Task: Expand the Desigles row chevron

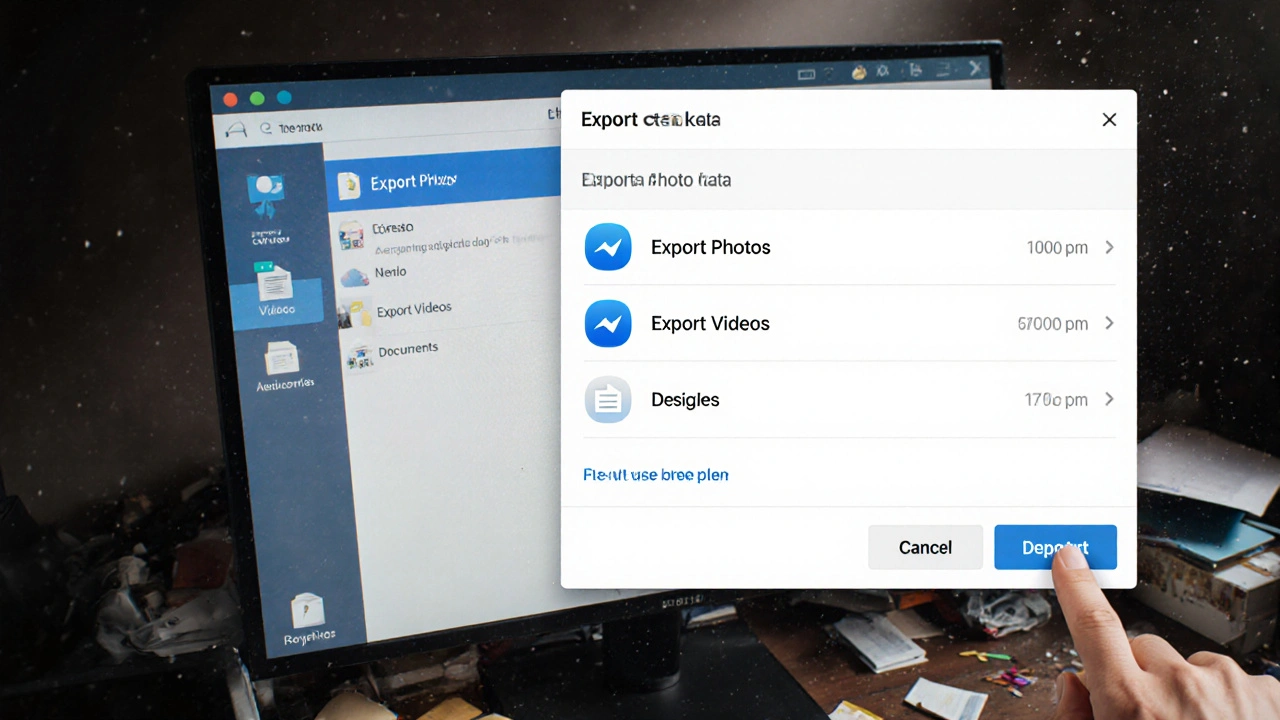Action: 1109,399
